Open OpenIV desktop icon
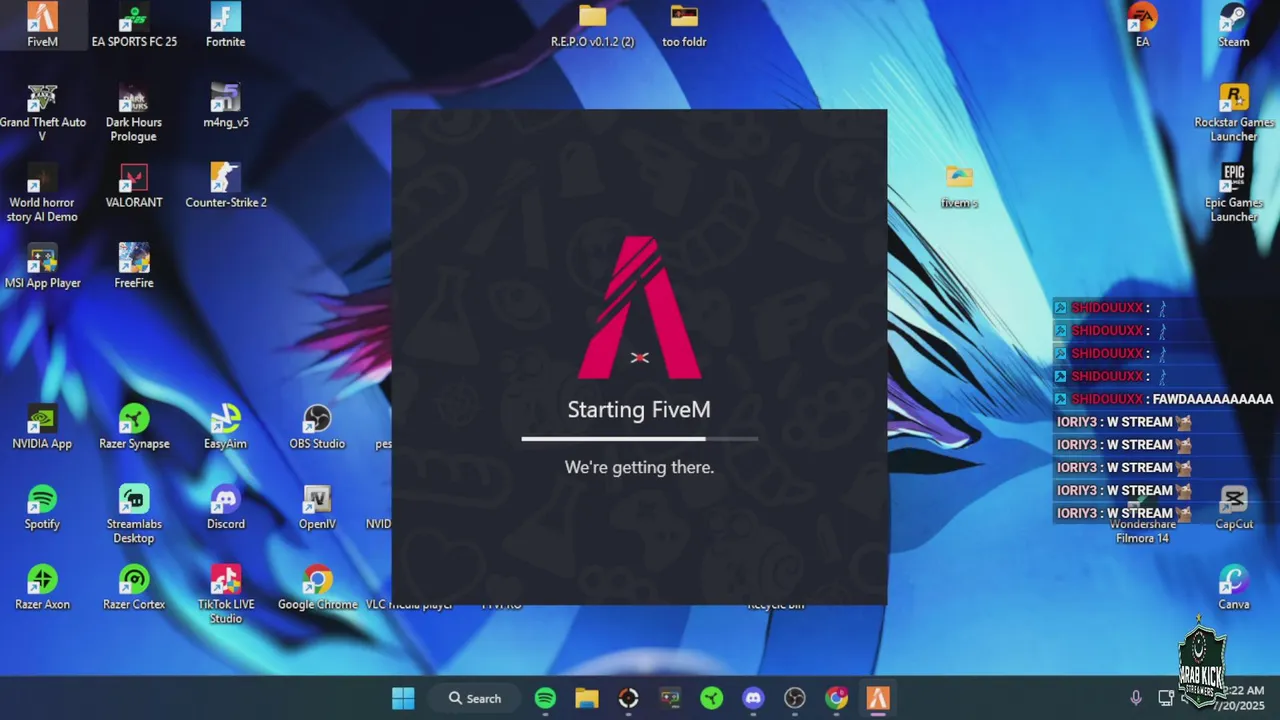Viewport: 1280px width, 720px height. pyautogui.click(x=317, y=507)
